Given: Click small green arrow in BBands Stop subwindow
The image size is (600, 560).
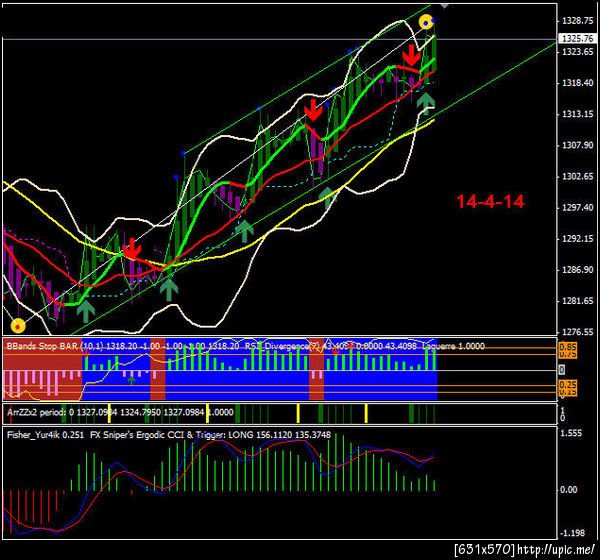Looking at the screenshot, I should pos(131,380).
